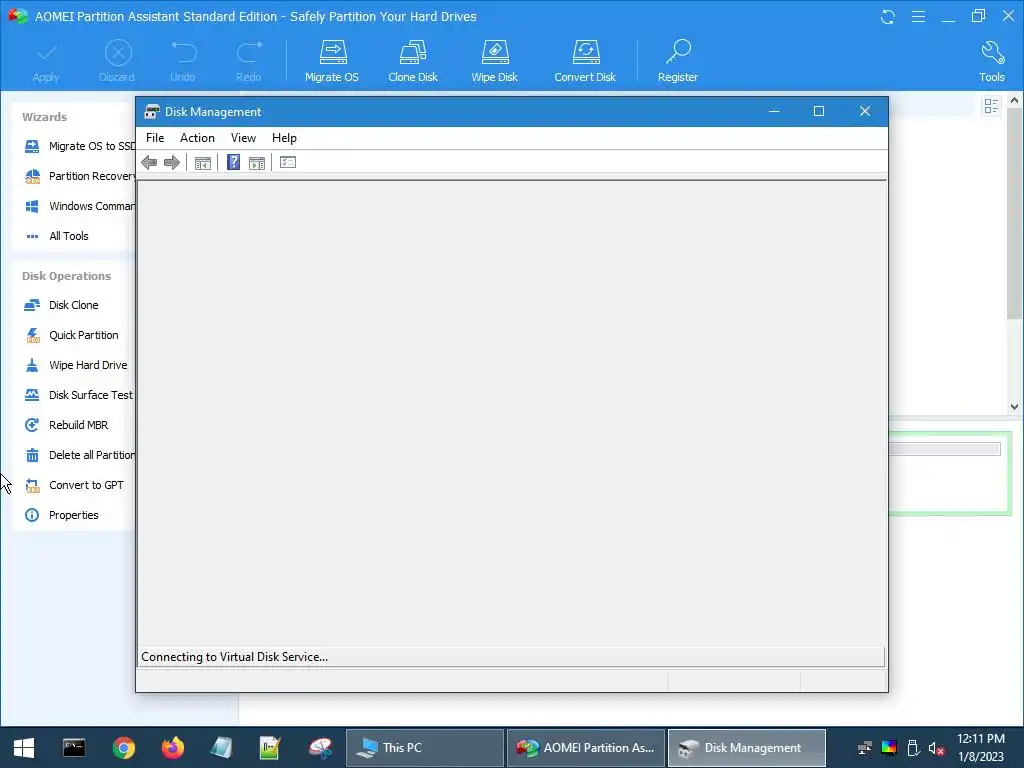Click Back arrow in Disk Management toolbar
Viewport: 1024px width, 768px height.
149,163
